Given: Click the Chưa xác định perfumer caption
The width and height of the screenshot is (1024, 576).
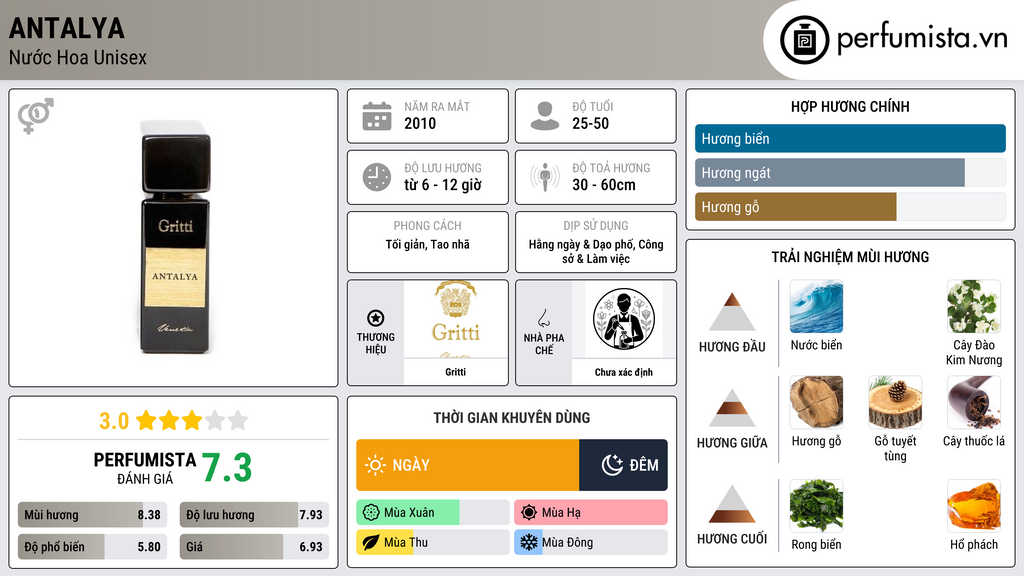Looking at the screenshot, I should 624,372.
